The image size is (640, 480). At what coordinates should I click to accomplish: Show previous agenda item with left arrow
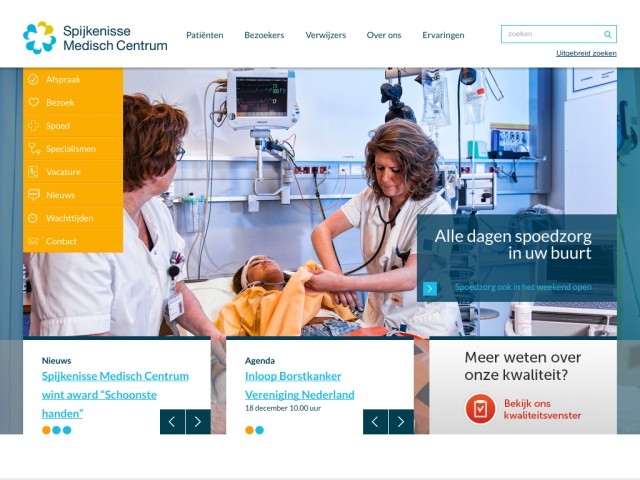(375, 422)
